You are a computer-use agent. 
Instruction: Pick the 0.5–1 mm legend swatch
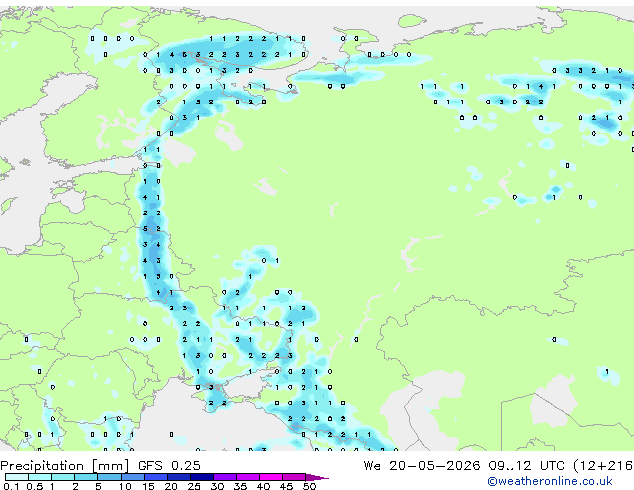(40, 477)
